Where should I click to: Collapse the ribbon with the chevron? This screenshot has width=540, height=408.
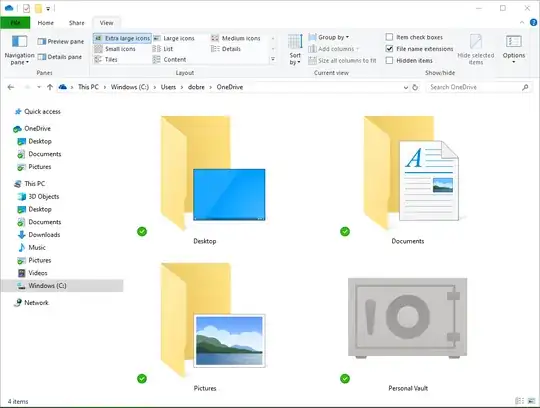point(522,23)
